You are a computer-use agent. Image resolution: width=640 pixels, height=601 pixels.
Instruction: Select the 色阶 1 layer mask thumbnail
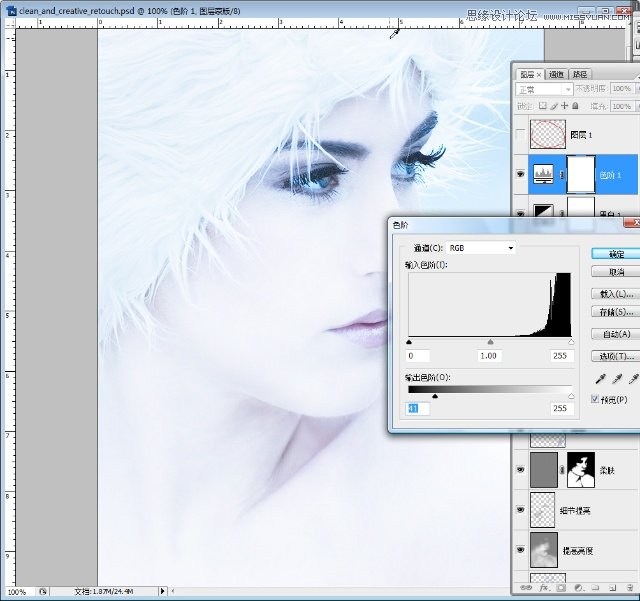[x=581, y=175]
